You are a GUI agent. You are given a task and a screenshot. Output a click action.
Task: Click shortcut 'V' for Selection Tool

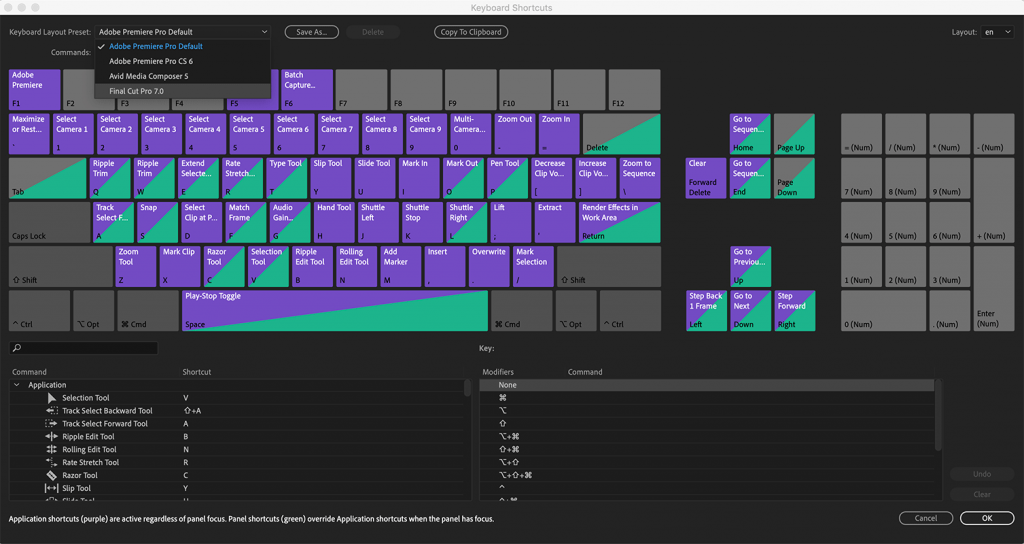click(x=185, y=398)
